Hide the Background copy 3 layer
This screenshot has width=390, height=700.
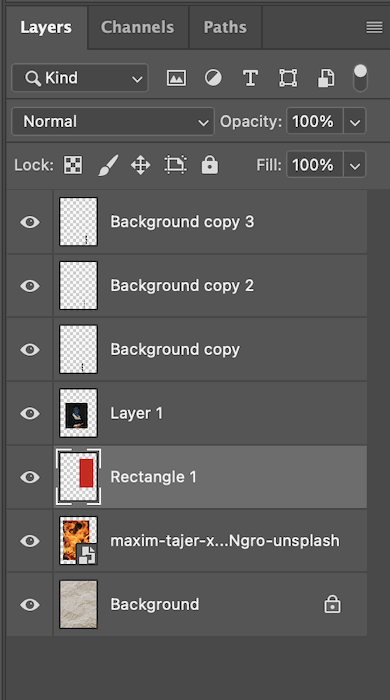[x=30, y=222]
